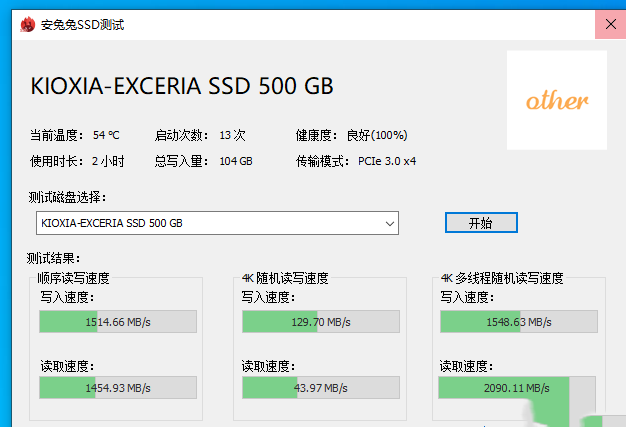Click the sequential write 1514.66 MB/s progress bar

click(x=118, y=322)
